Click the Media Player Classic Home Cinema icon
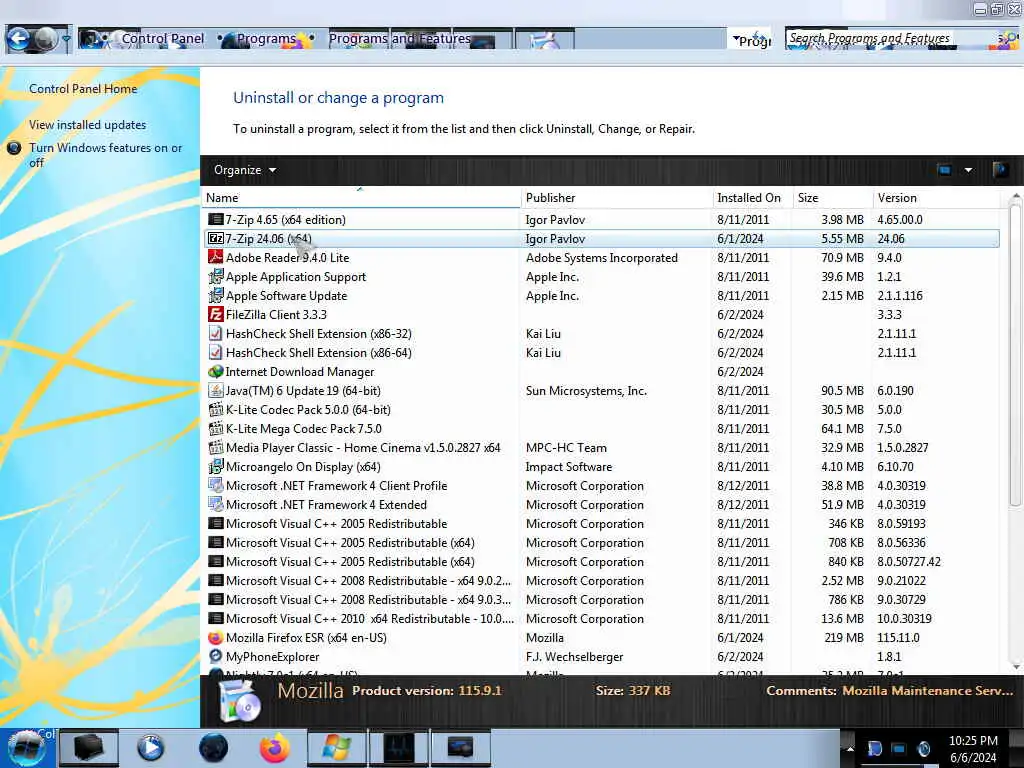 215,447
